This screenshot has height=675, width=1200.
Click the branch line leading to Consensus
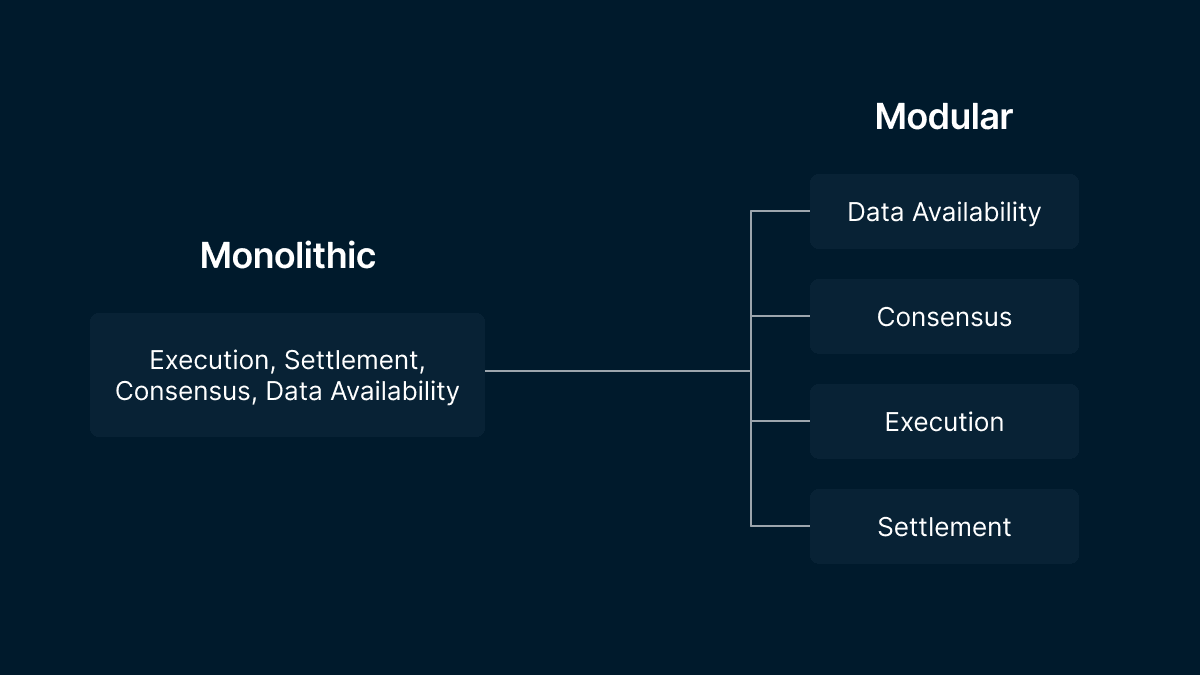pos(780,316)
